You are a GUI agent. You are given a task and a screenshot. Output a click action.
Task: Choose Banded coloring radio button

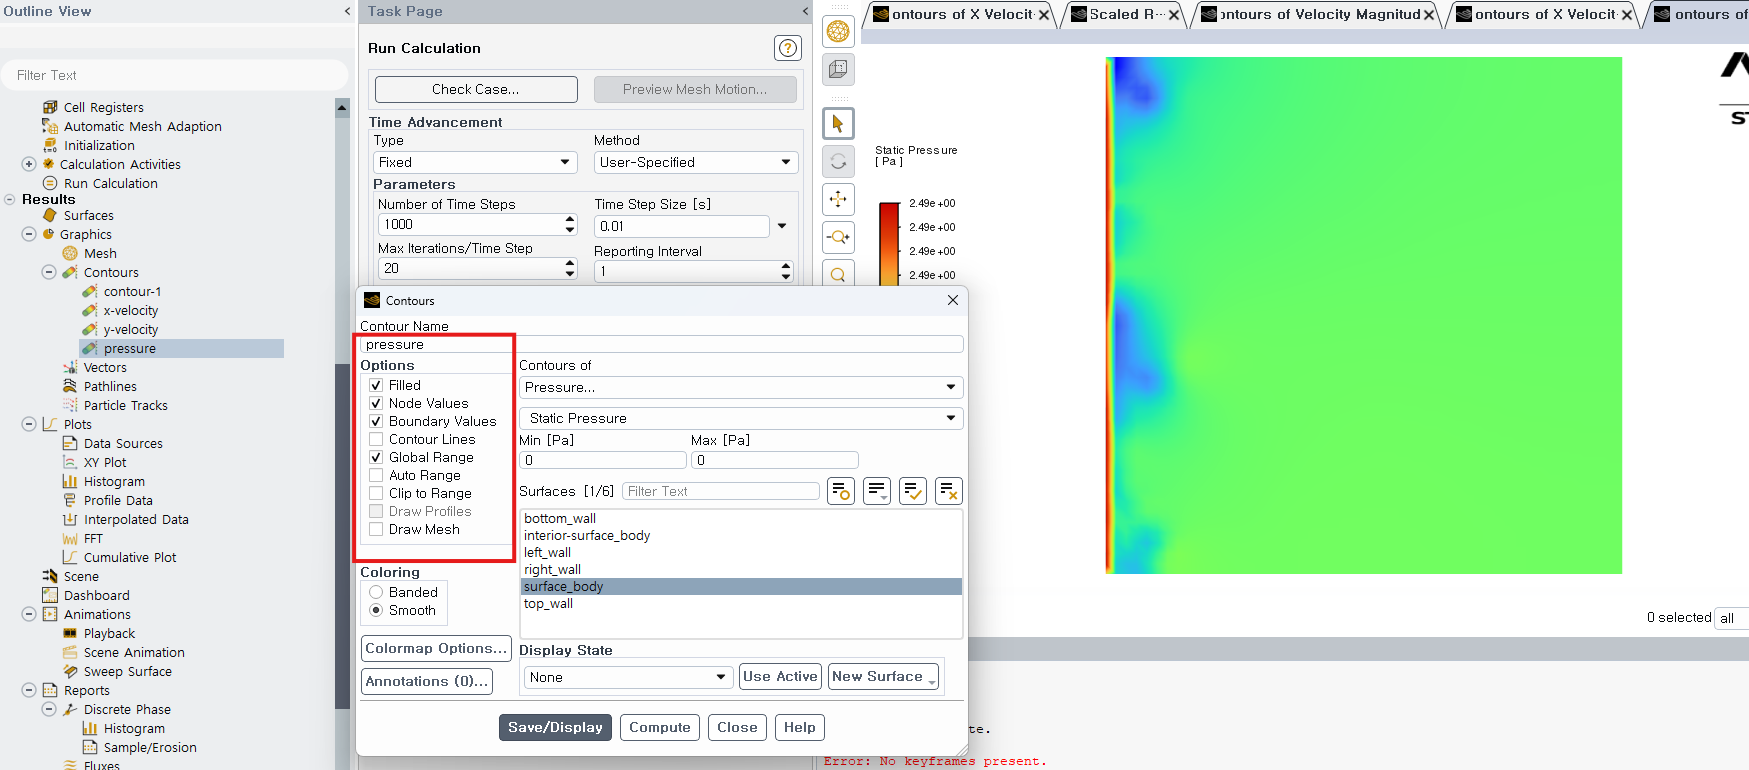pos(376,592)
